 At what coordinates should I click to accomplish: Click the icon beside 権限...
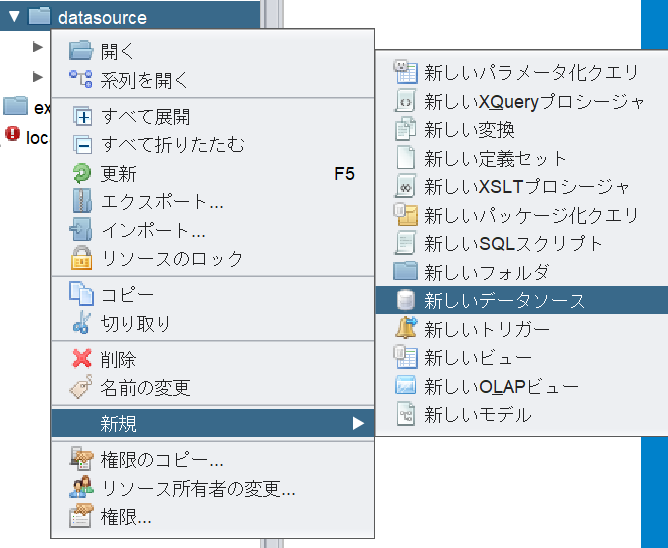pos(81,516)
